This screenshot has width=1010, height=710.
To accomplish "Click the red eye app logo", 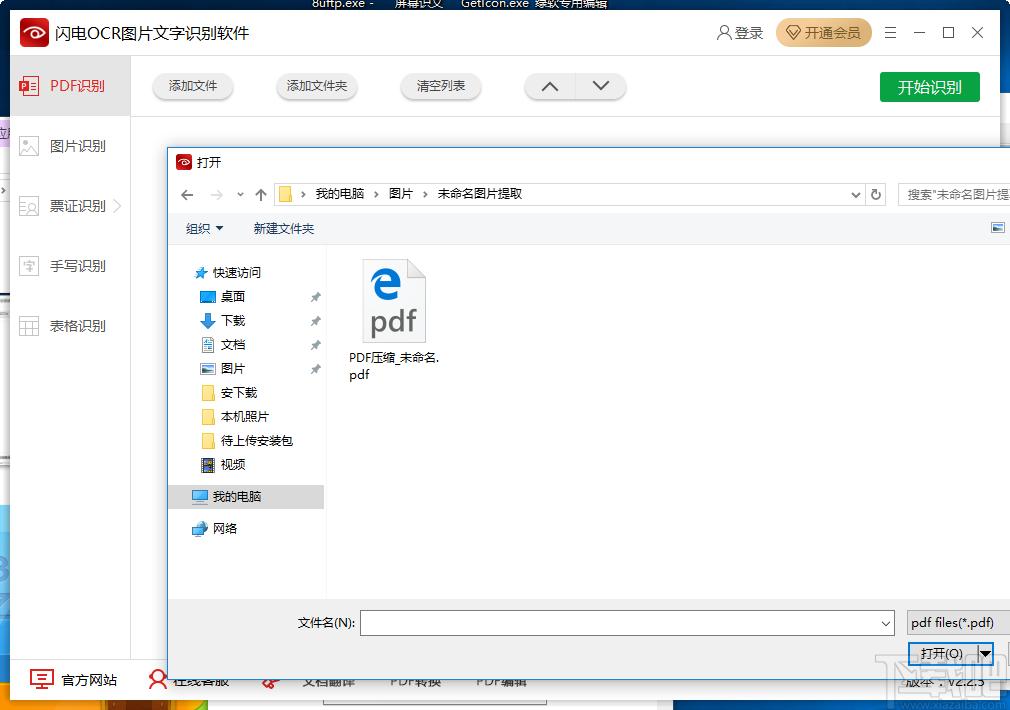I will (34, 32).
